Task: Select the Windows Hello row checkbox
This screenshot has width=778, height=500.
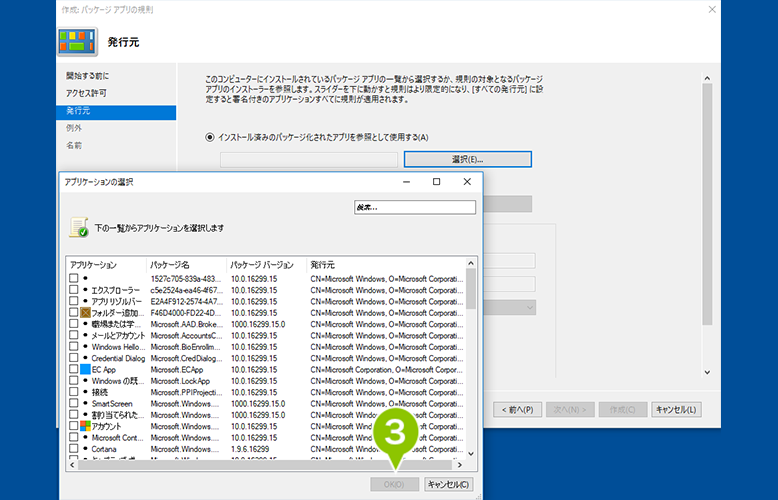Action: (x=73, y=347)
